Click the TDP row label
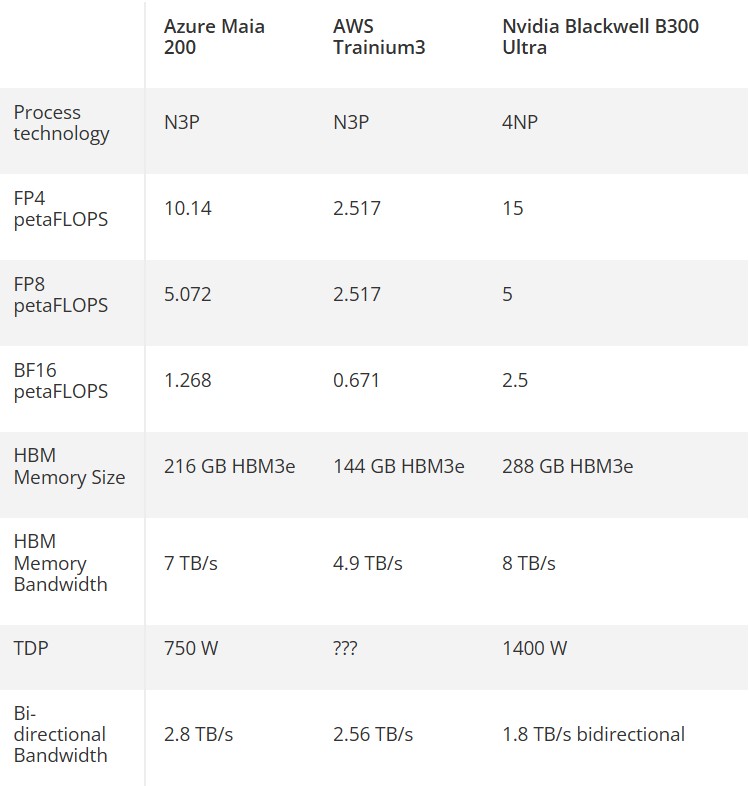This screenshot has height=786, width=749. click(31, 648)
